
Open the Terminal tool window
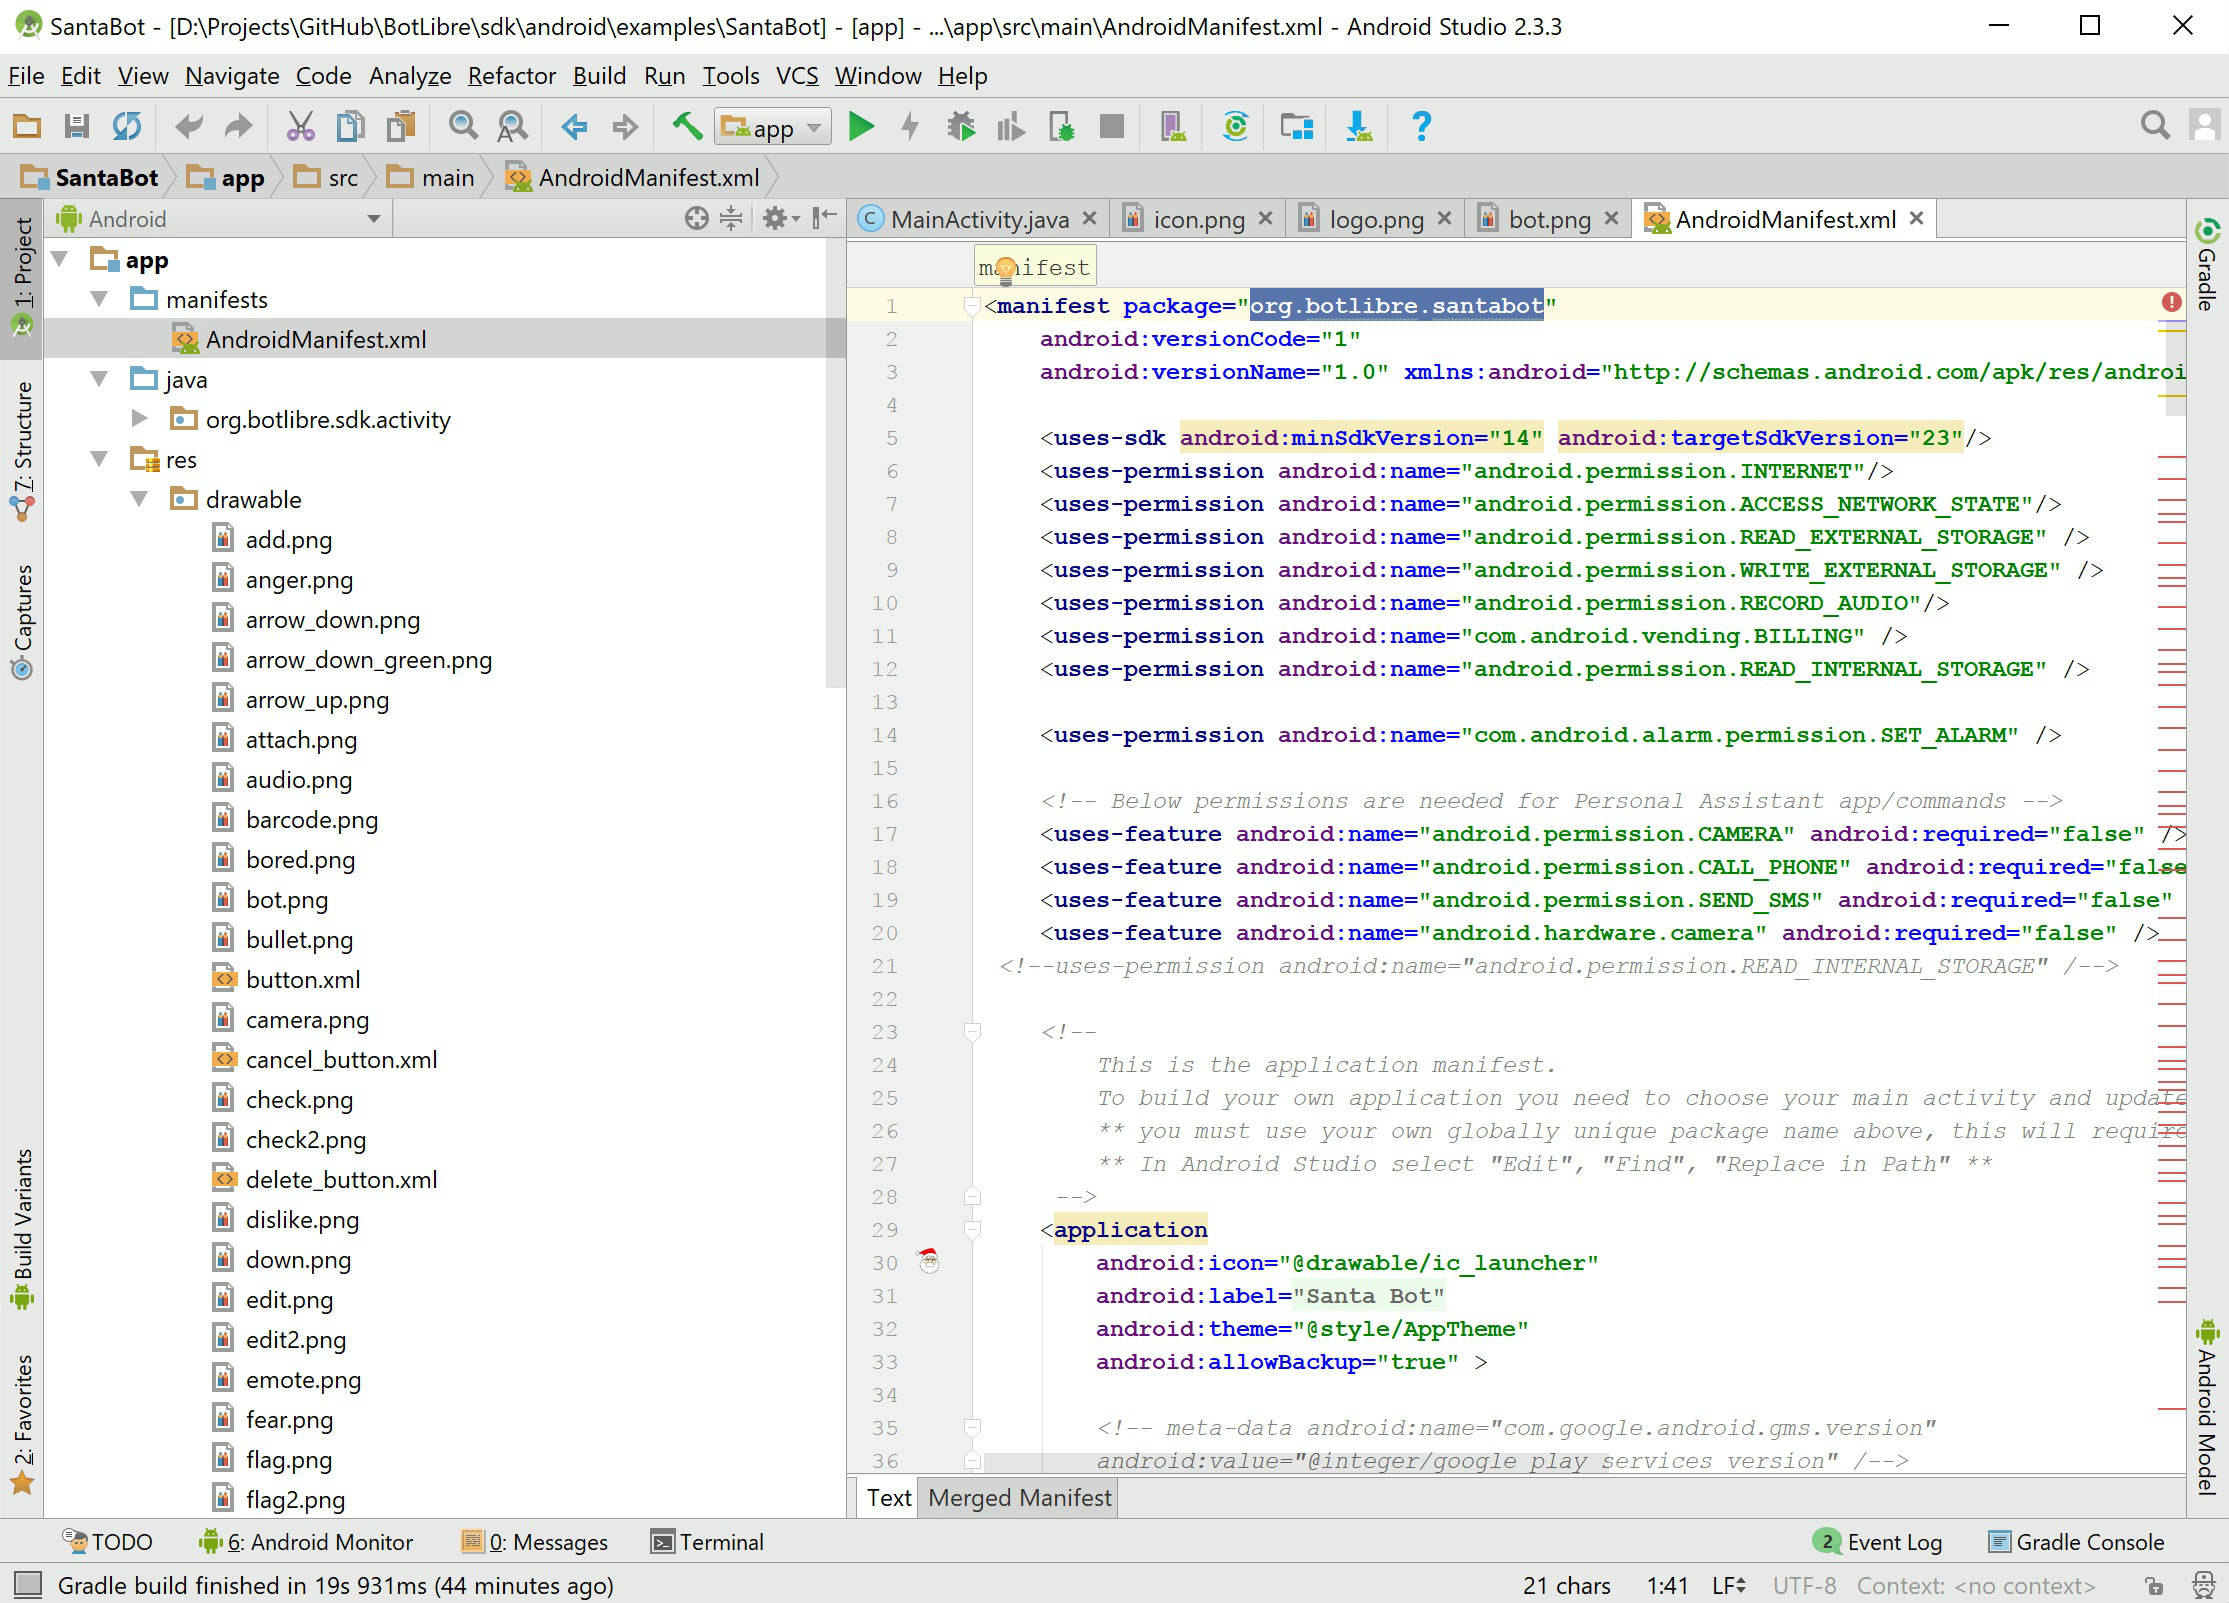click(x=708, y=1542)
